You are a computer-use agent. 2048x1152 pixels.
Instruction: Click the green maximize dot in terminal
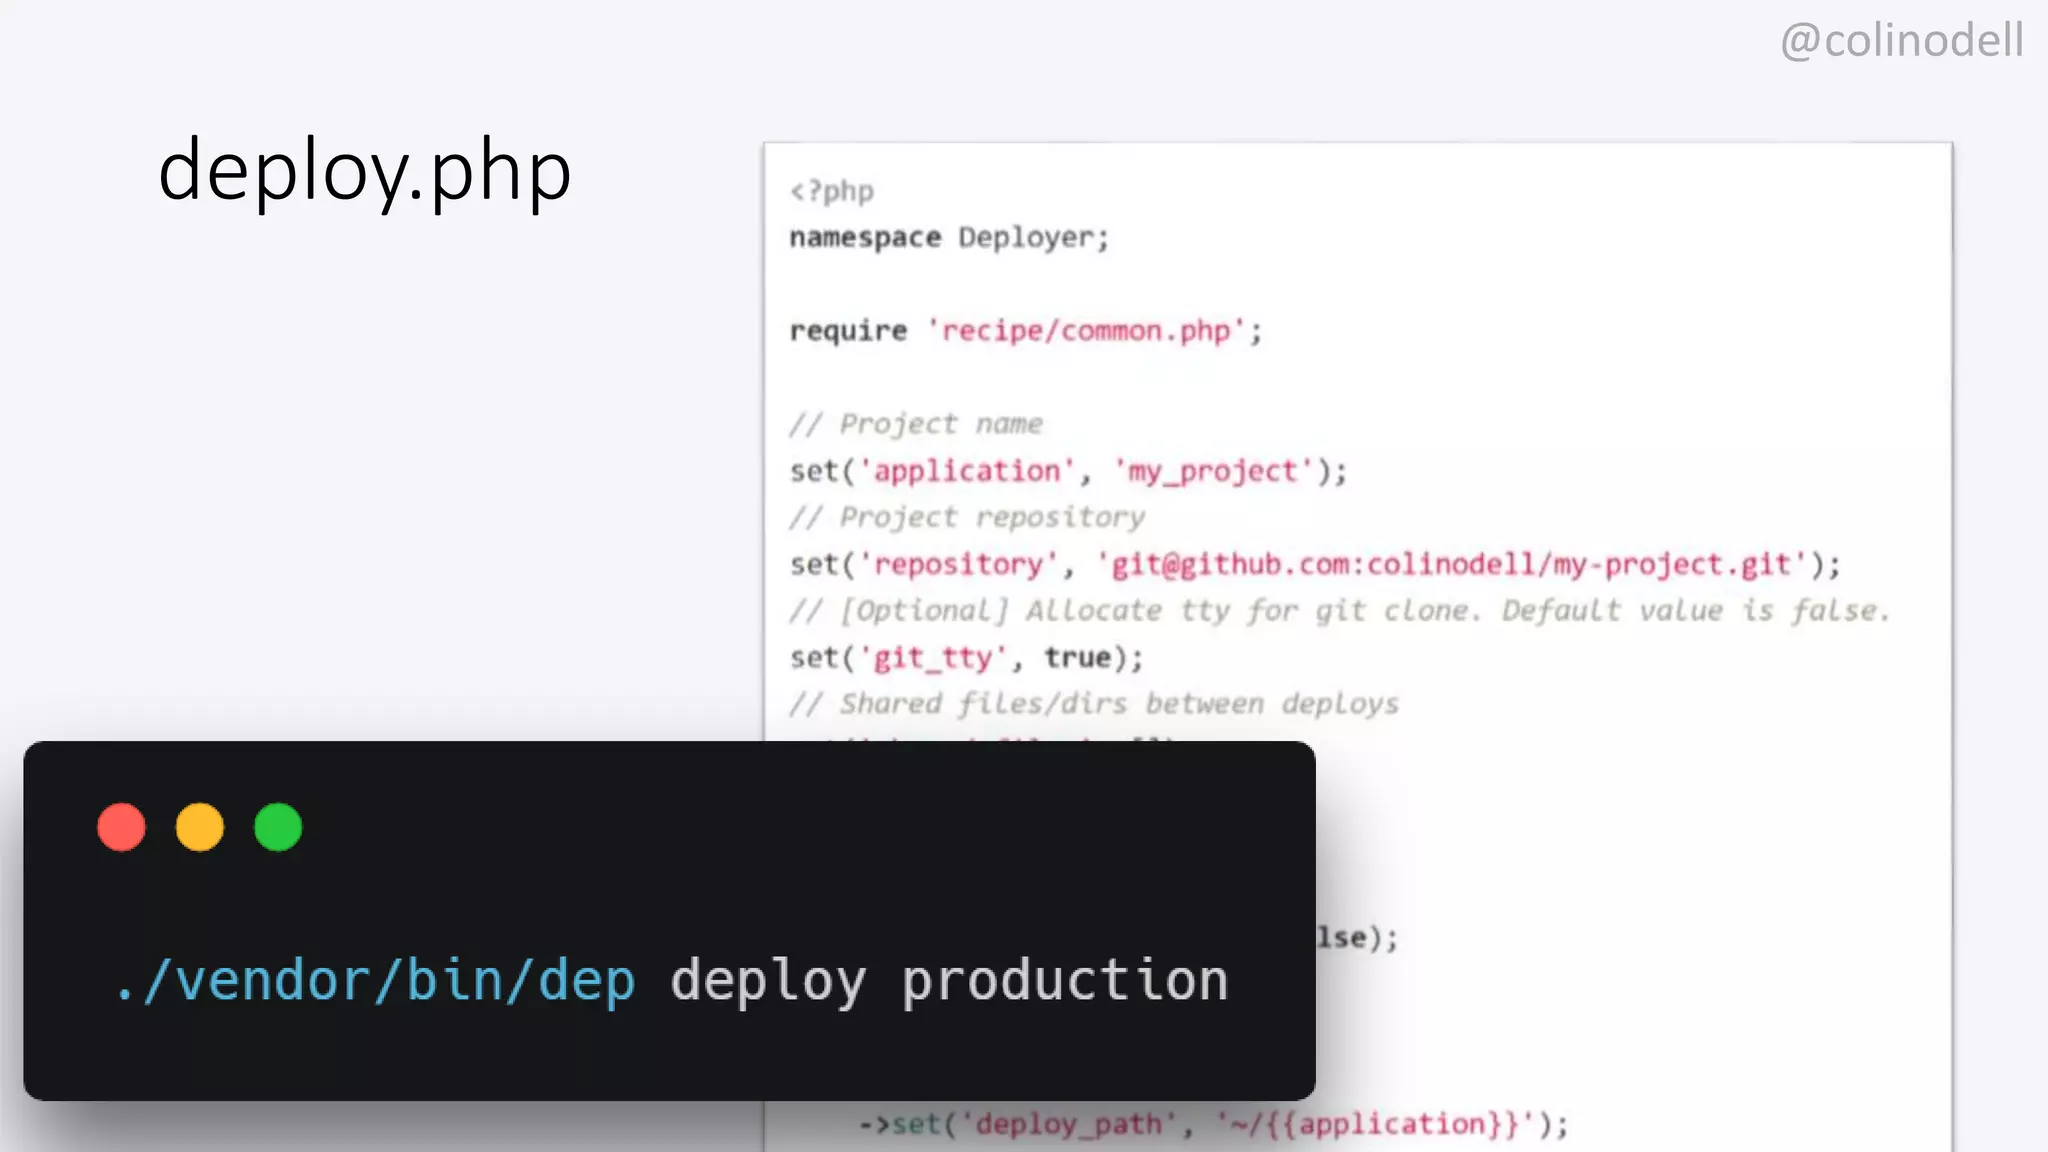[x=278, y=827]
